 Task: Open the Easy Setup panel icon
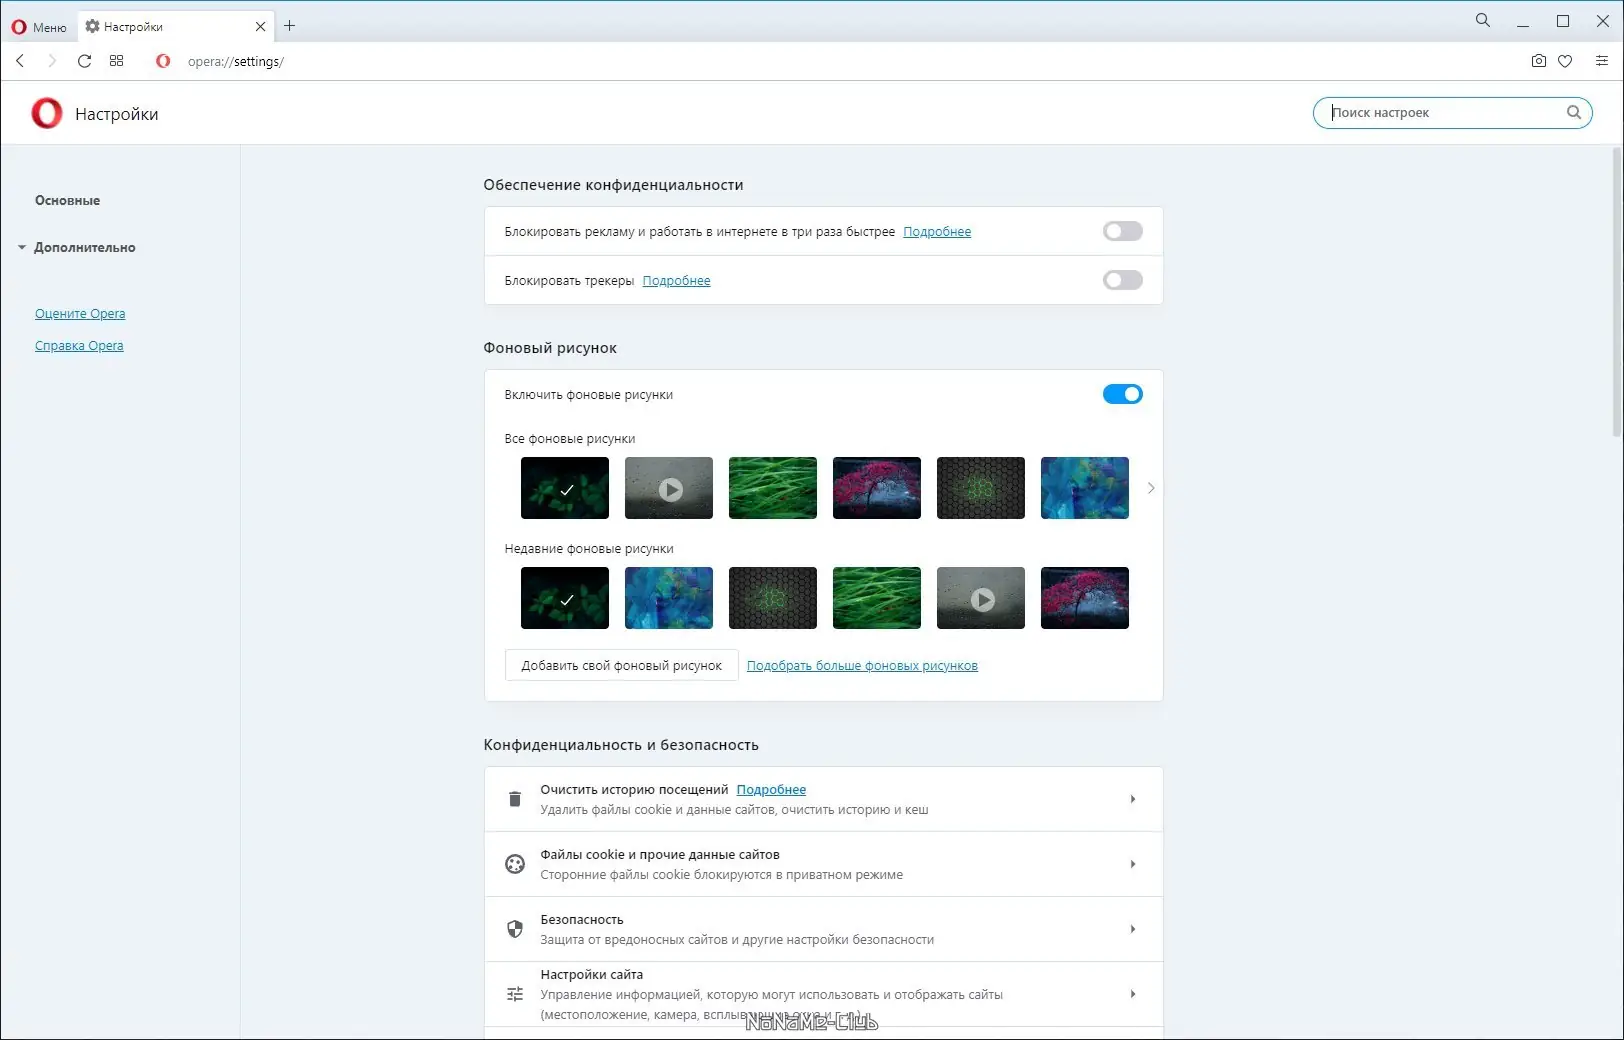pyautogui.click(x=1602, y=61)
